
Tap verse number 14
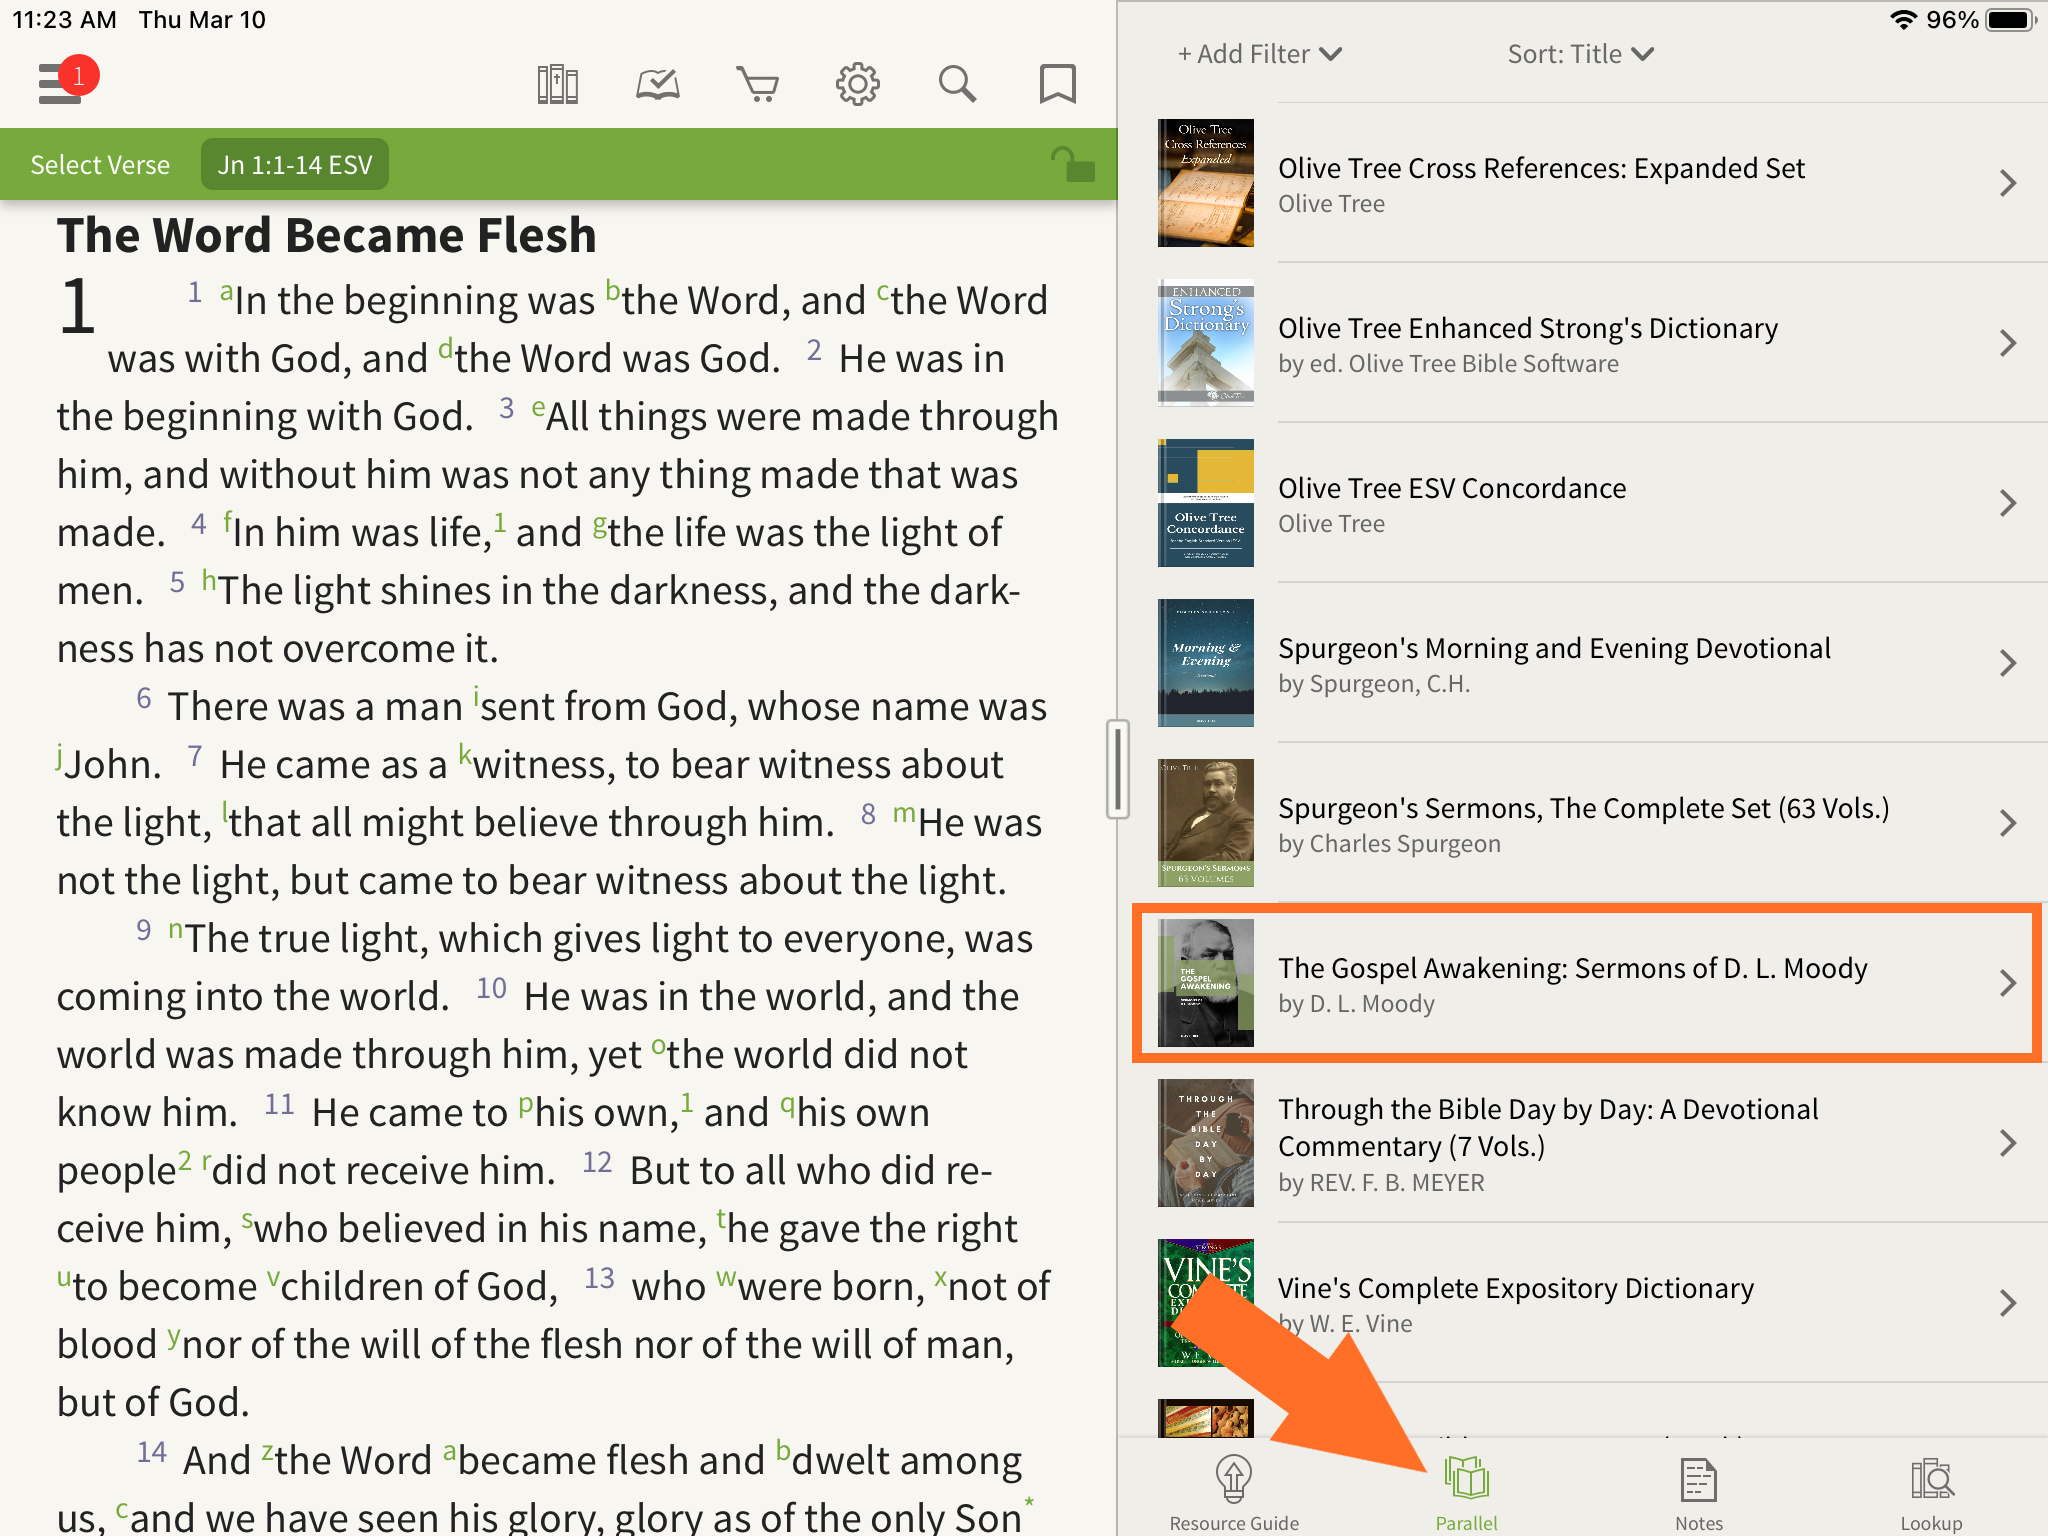(x=152, y=1452)
